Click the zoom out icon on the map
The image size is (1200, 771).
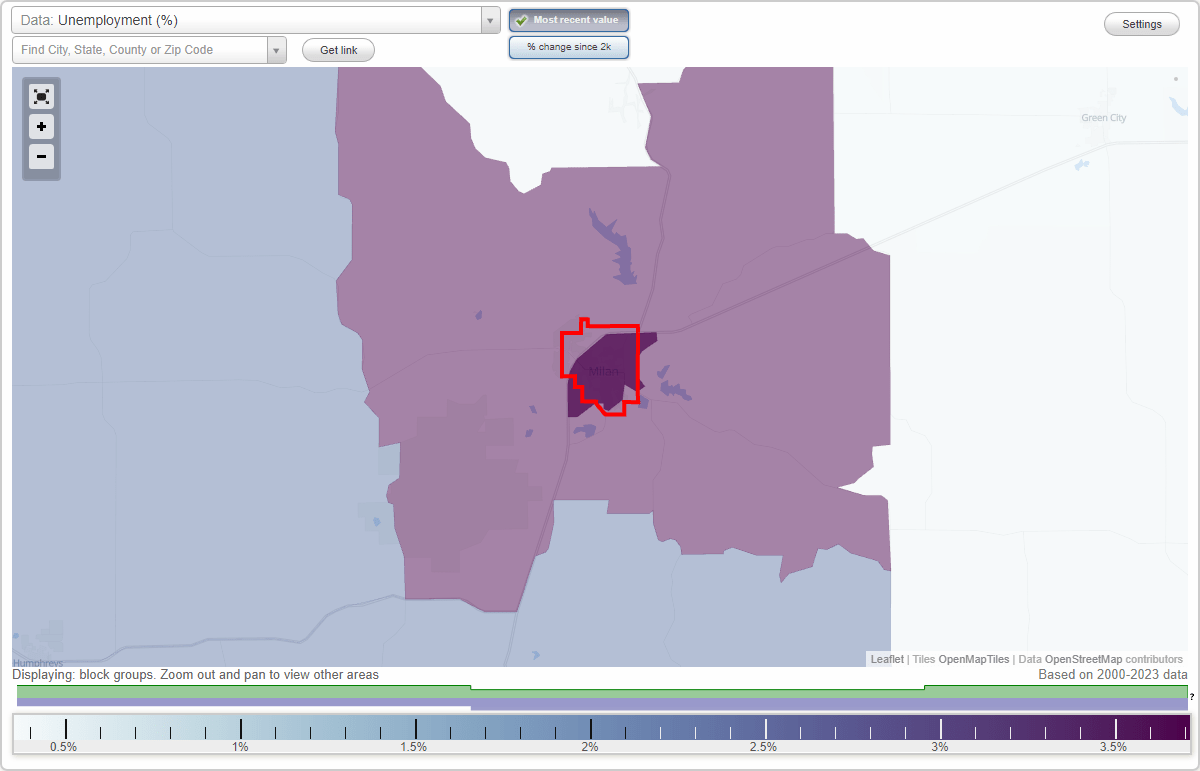click(x=41, y=157)
